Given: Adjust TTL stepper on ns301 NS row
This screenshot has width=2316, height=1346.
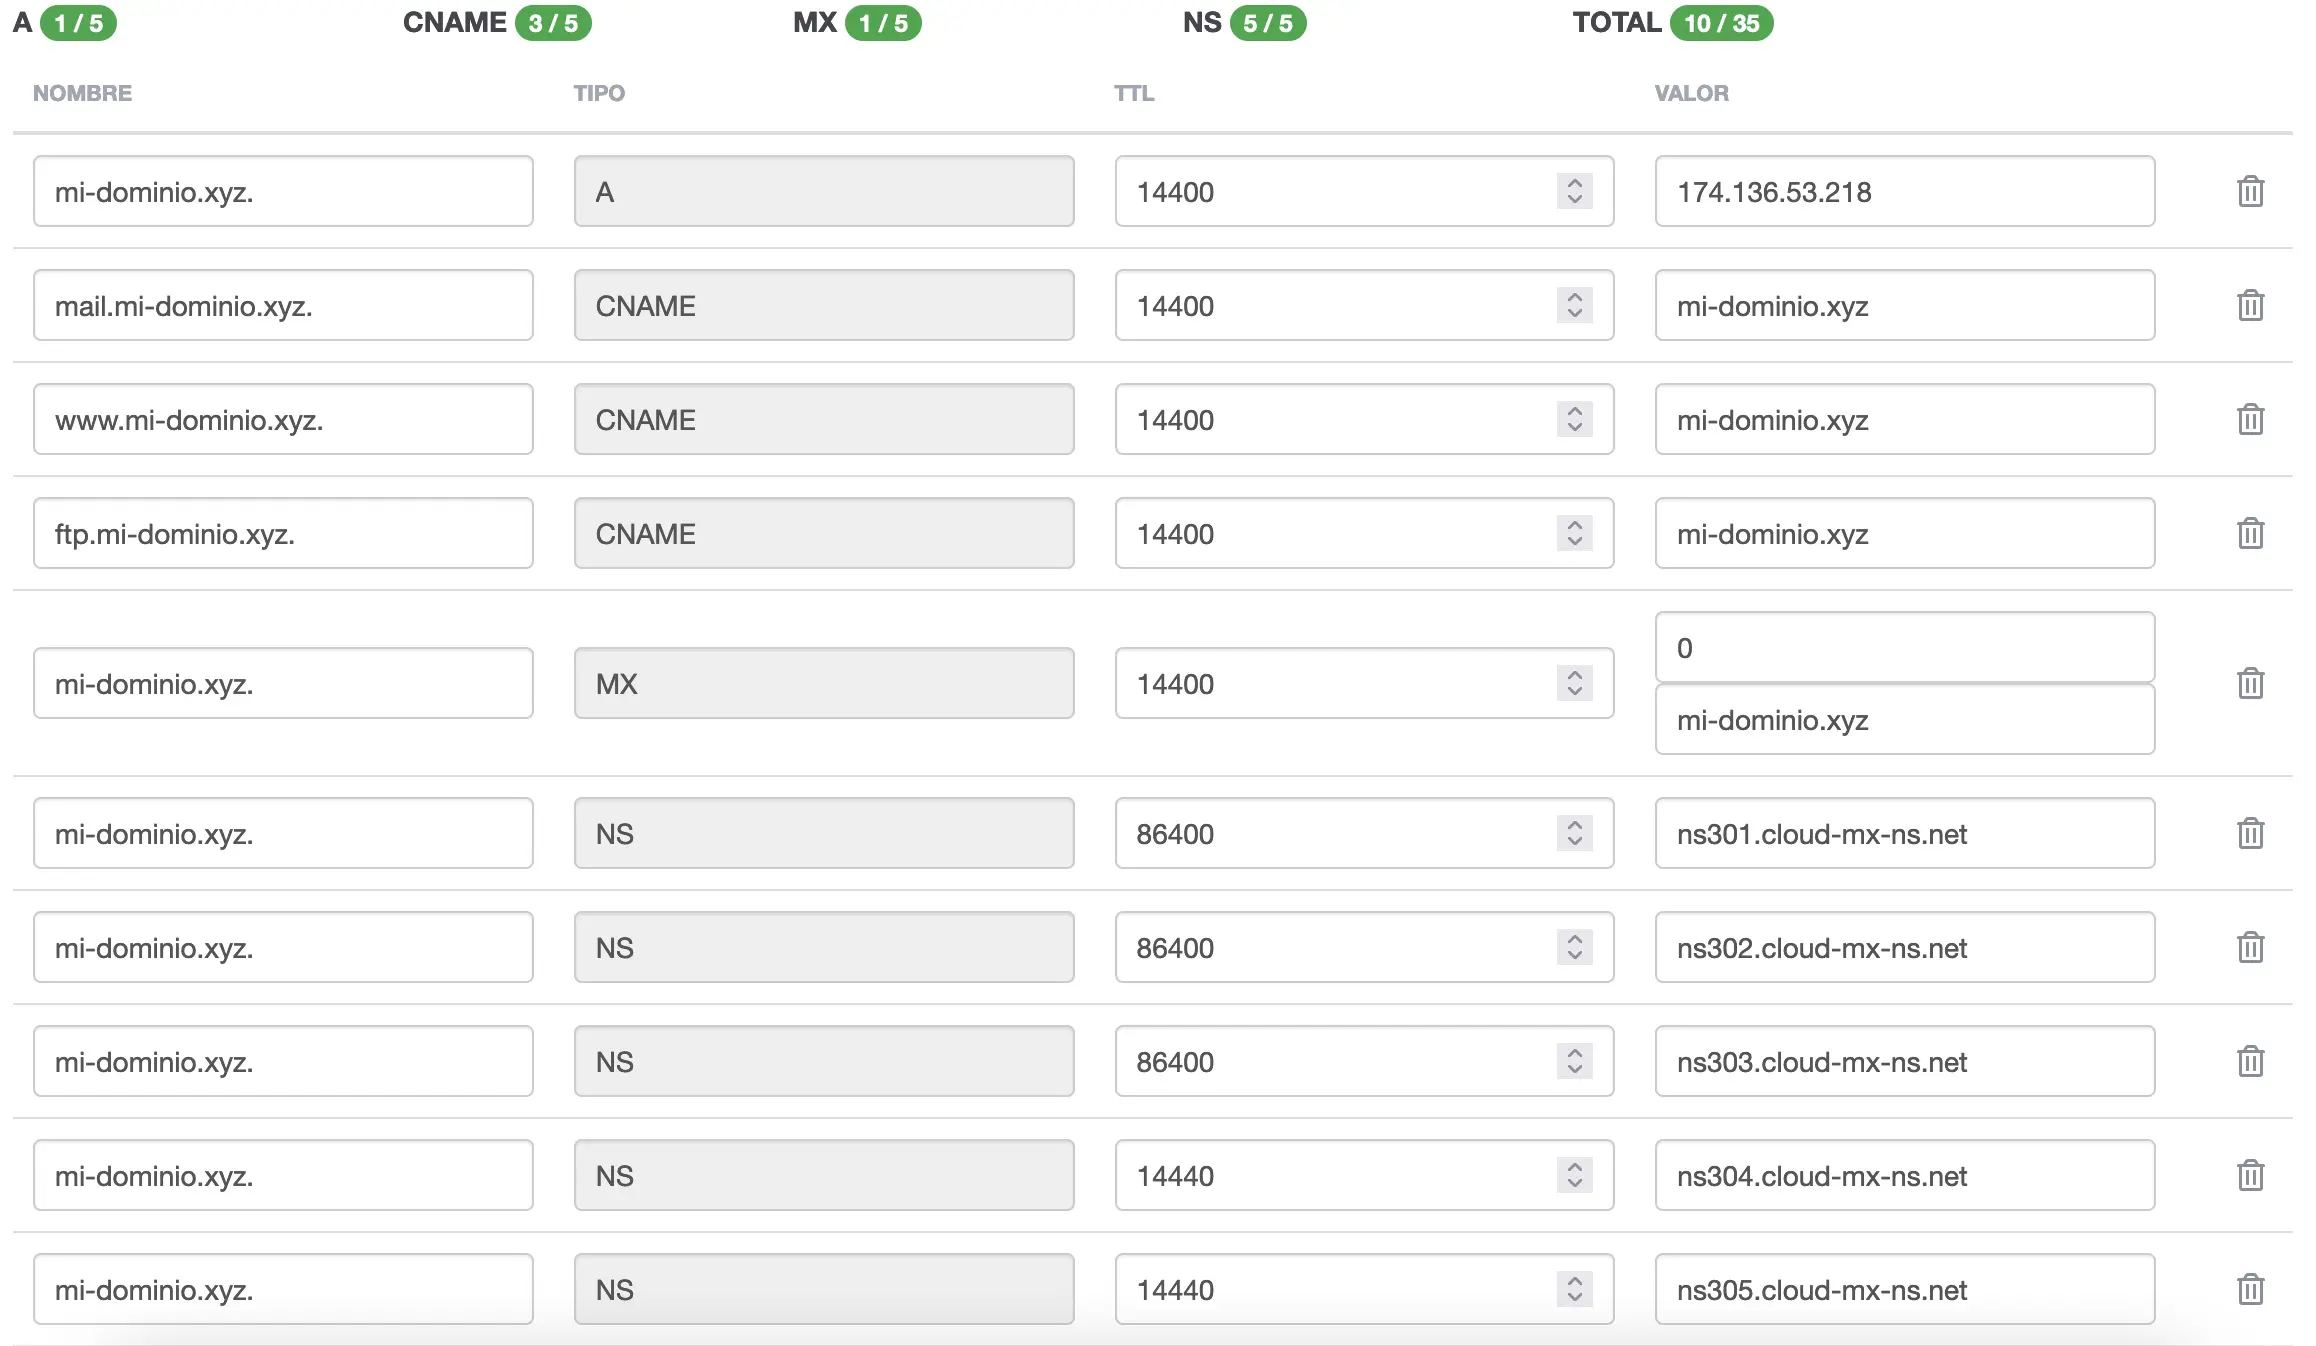Looking at the screenshot, I should pyautogui.click(x=1574, y=833).
